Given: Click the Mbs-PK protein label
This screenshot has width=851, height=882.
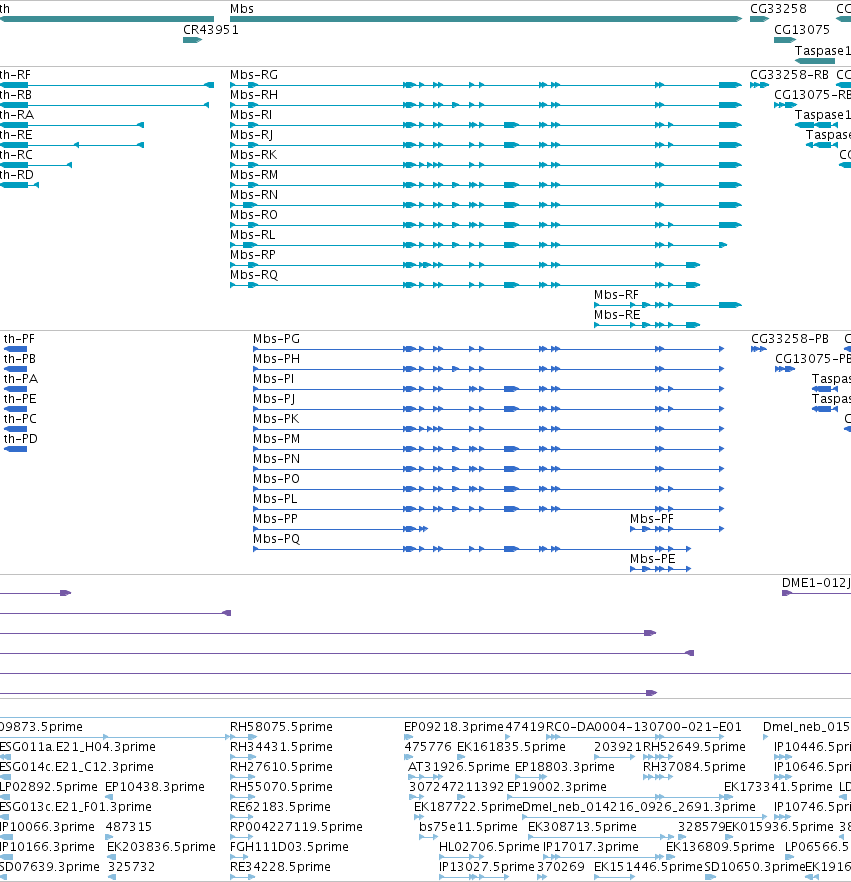Looking at the screenshot, I should 276,419.
